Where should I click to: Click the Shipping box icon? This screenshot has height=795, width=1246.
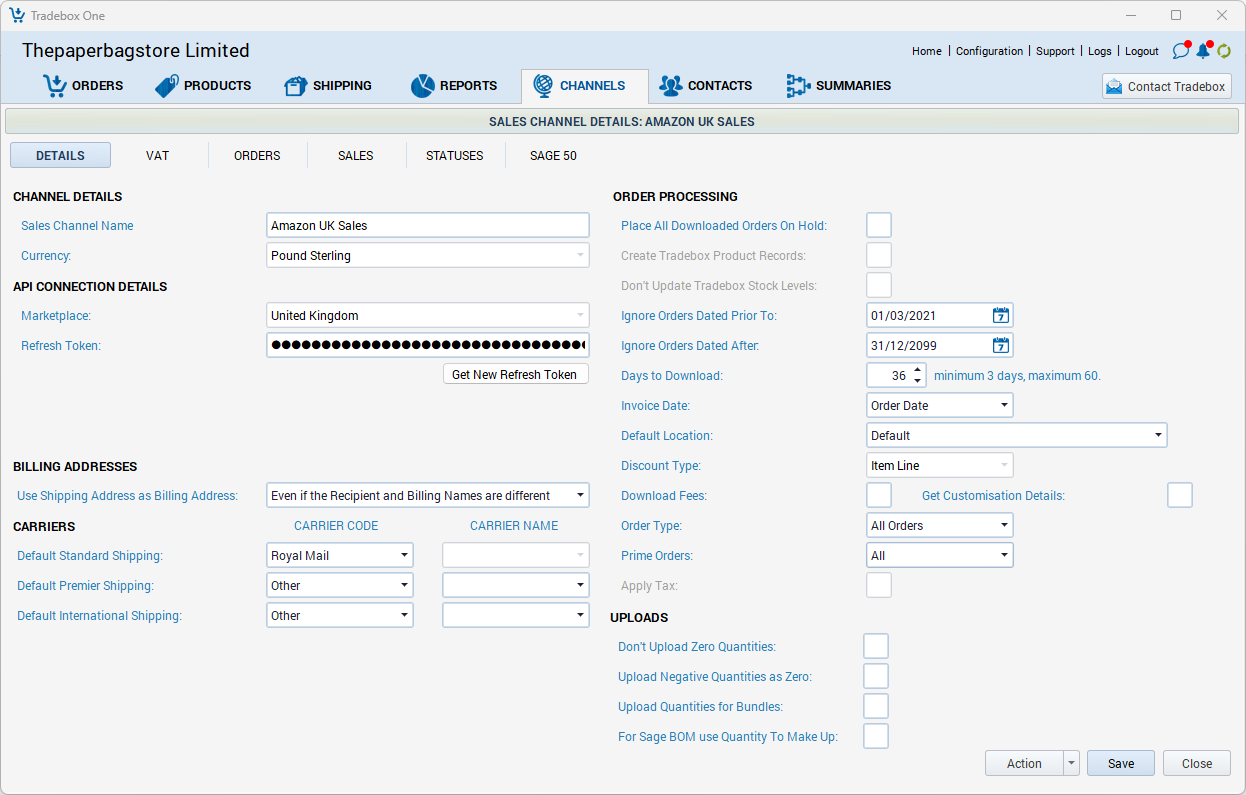(x=295, y=86)
